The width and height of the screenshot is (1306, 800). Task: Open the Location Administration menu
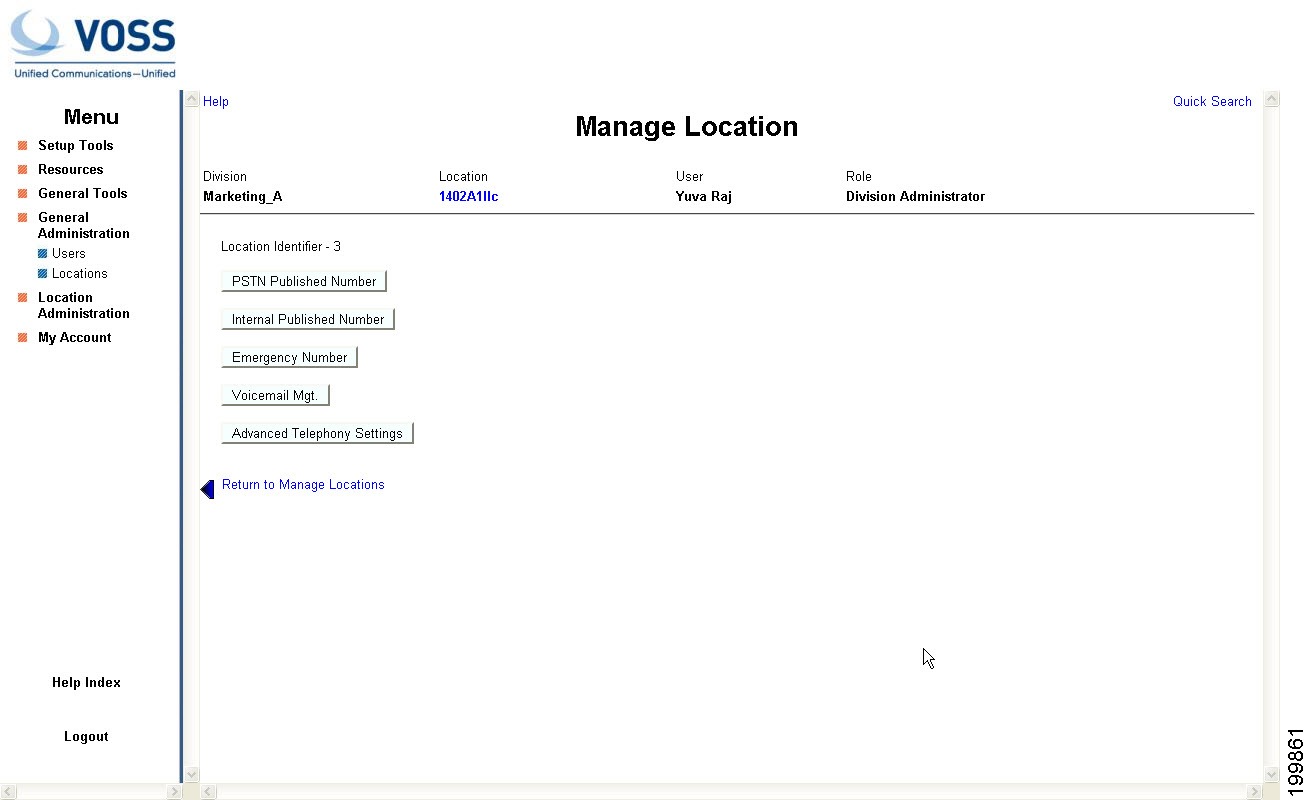point(84,306)
